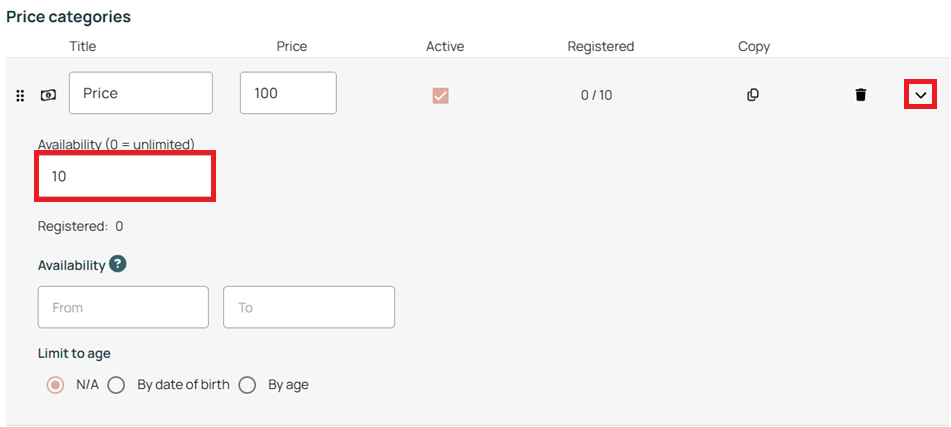Click the money icon beside the Title field
Image resolution: width=951 pixels, height=427 pixels.
[x=48, y=95]
